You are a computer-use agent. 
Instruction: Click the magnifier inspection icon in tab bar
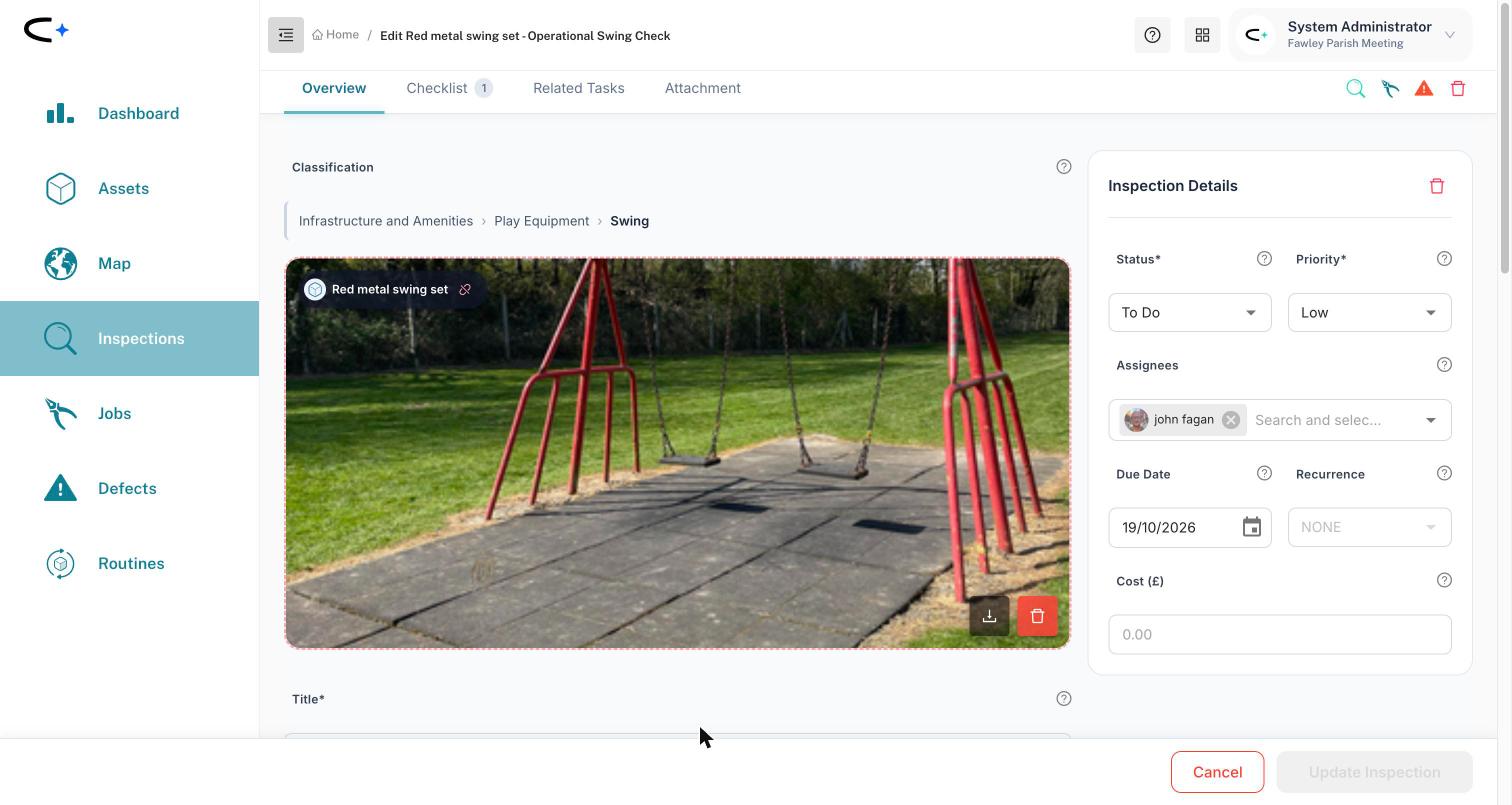1355,89
